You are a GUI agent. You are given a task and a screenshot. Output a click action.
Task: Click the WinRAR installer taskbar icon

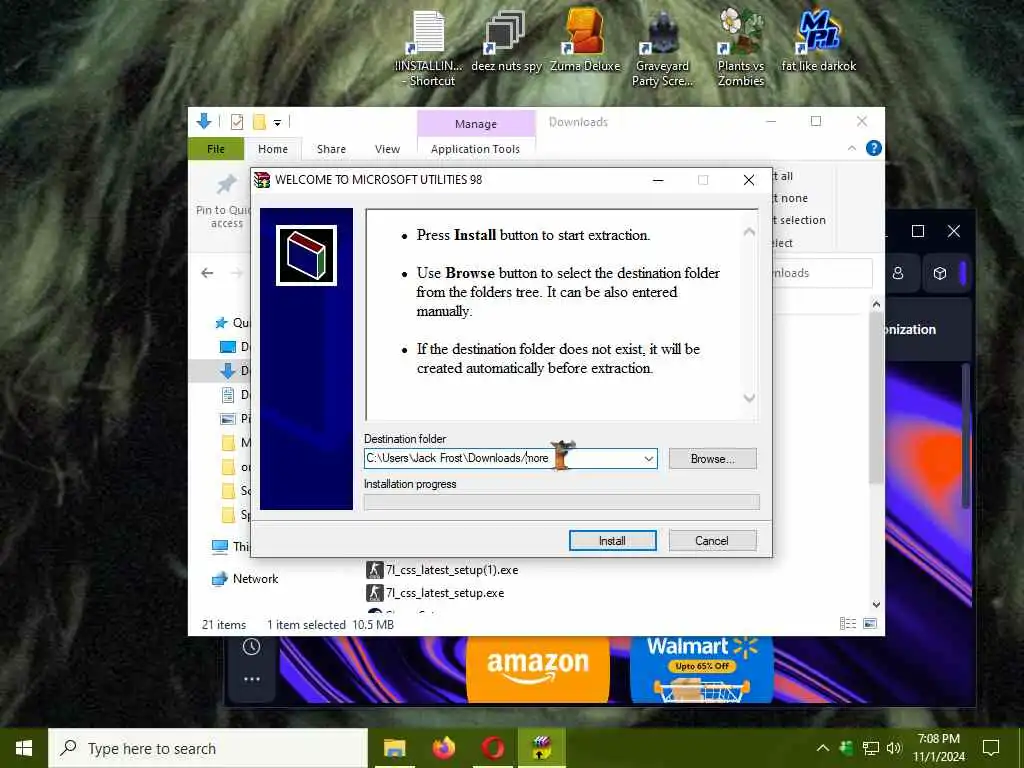coord(541,748)
